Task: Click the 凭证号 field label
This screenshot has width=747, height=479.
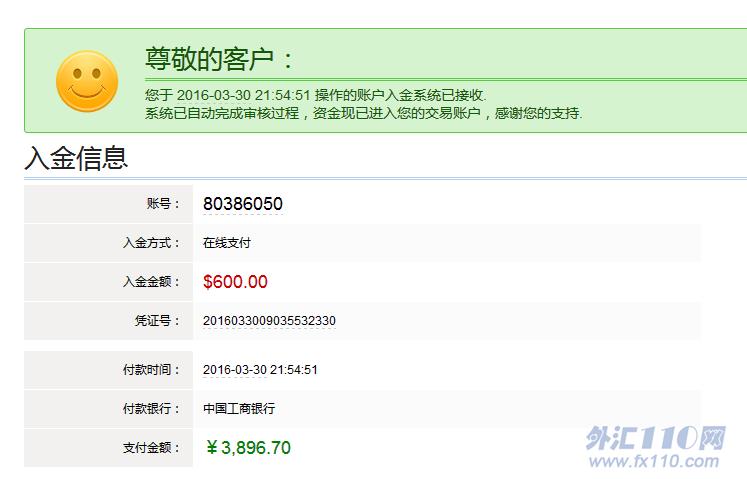Action: point(157,321)
